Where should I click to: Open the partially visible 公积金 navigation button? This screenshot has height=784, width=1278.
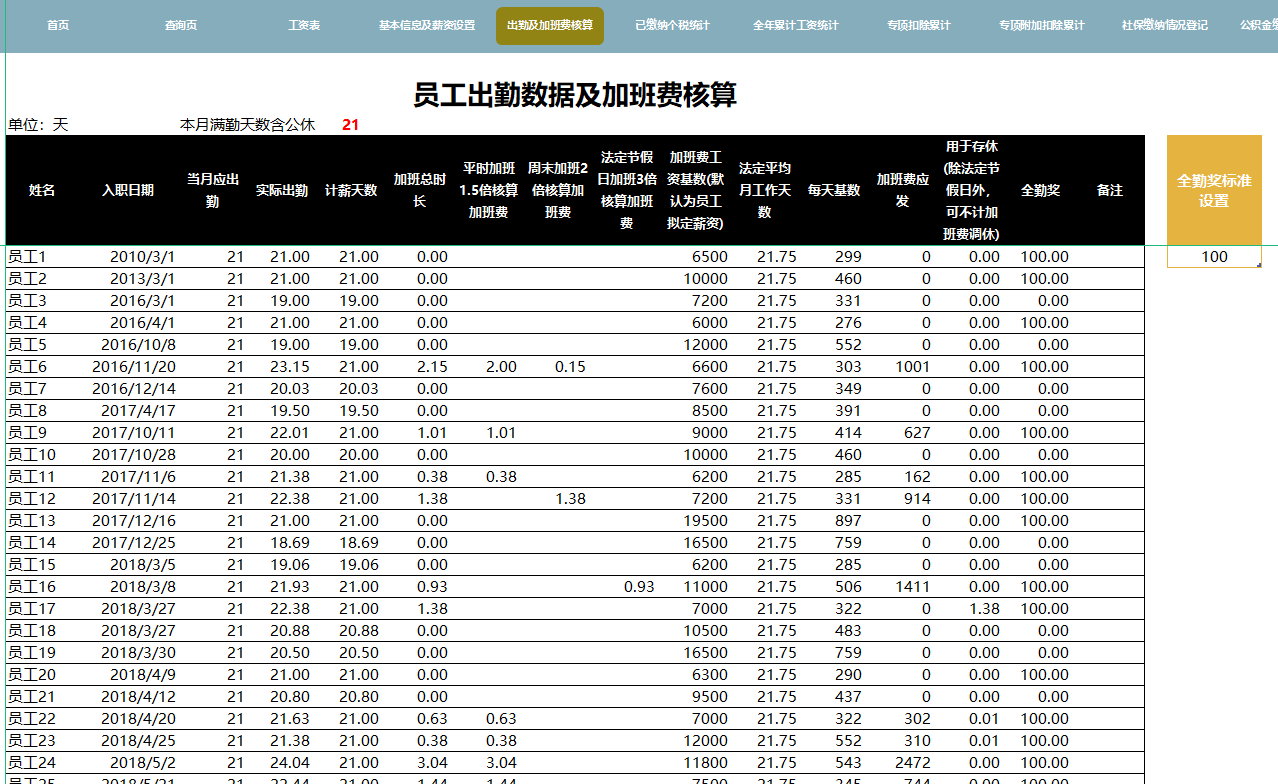pos(1258,26)
